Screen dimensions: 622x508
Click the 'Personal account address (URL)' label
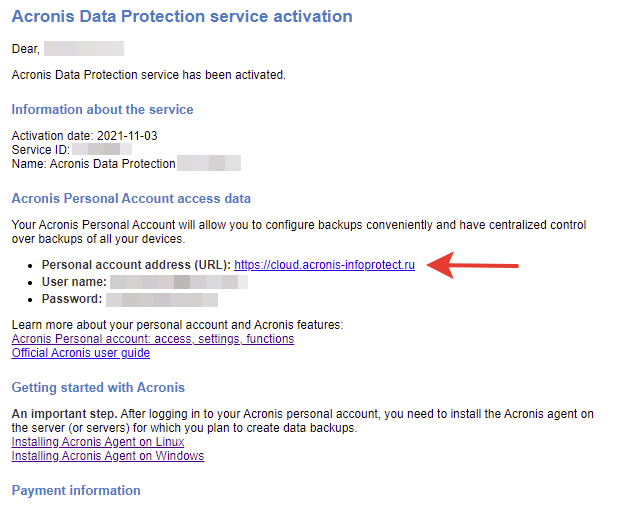tap(136, 265)
